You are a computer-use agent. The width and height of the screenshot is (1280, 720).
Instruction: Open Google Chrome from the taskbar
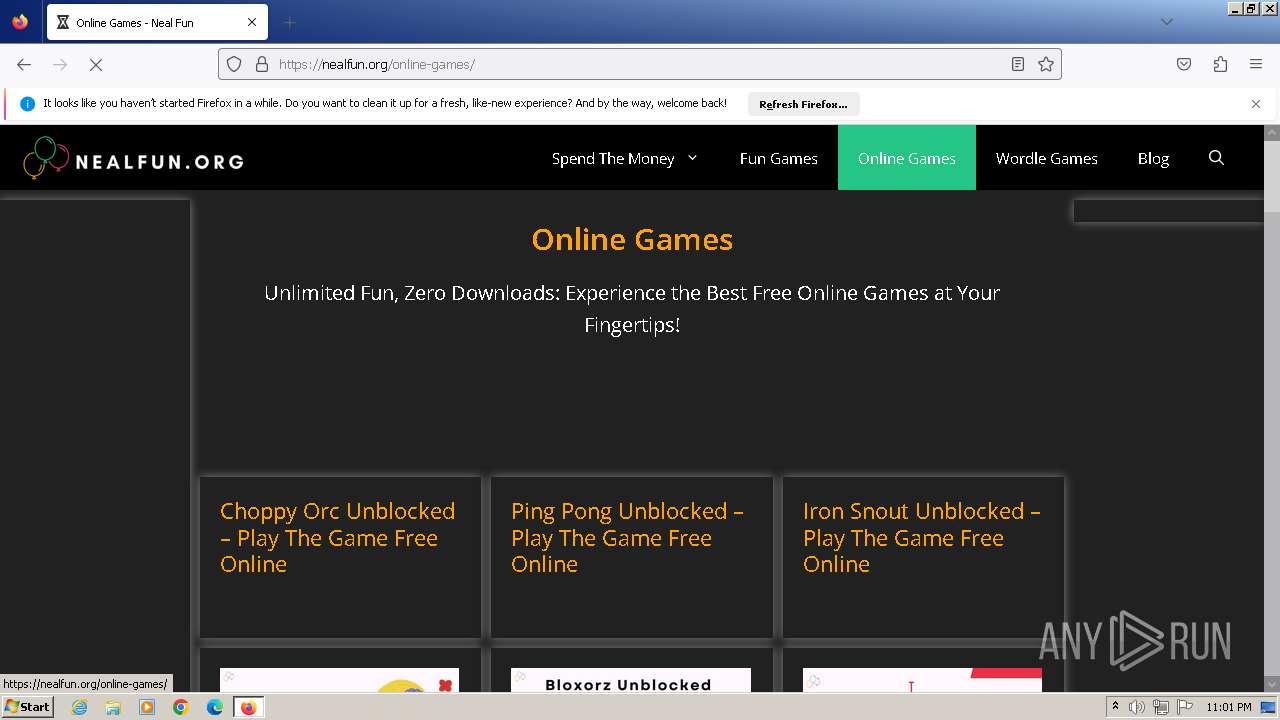tap(181, 707)
